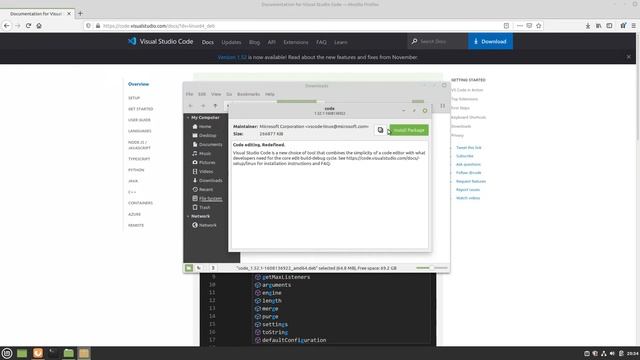
Task: Bookmark this page with the star icon
Action: (539, 26)
